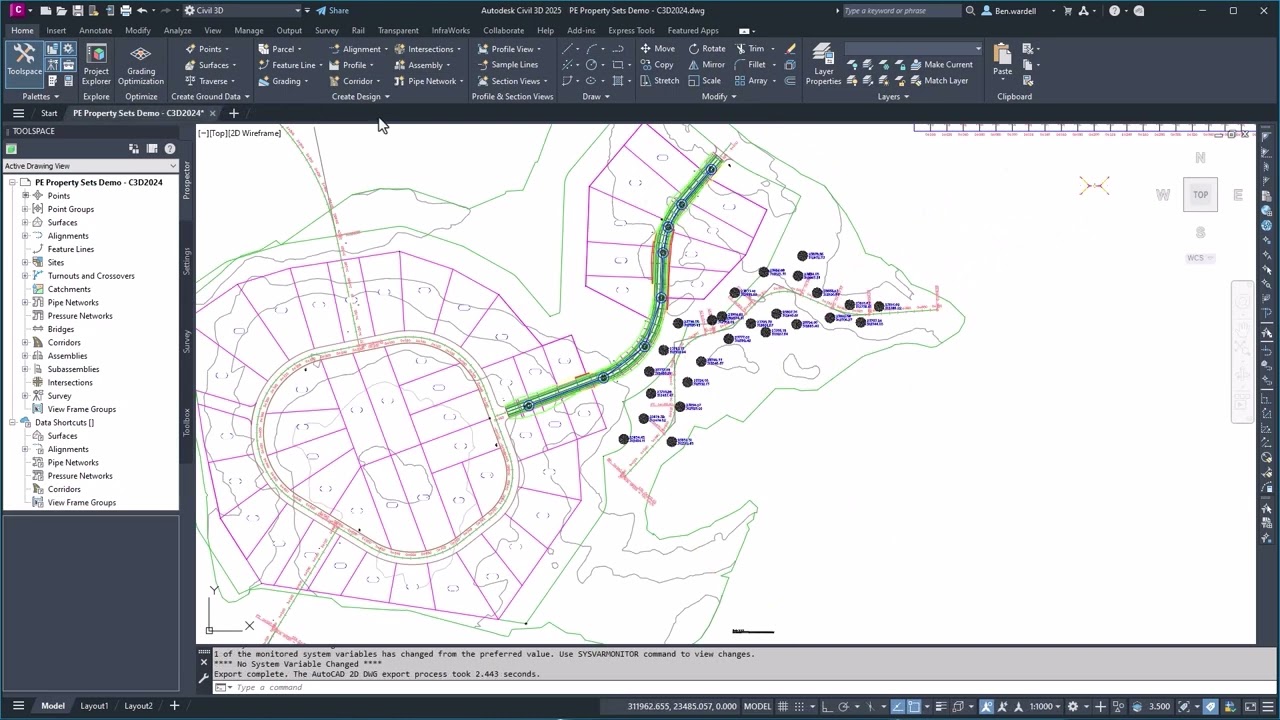This screenshot has height=720, width=1280.
Task: Click the Help question mark icon
Action: point(1114,11)
